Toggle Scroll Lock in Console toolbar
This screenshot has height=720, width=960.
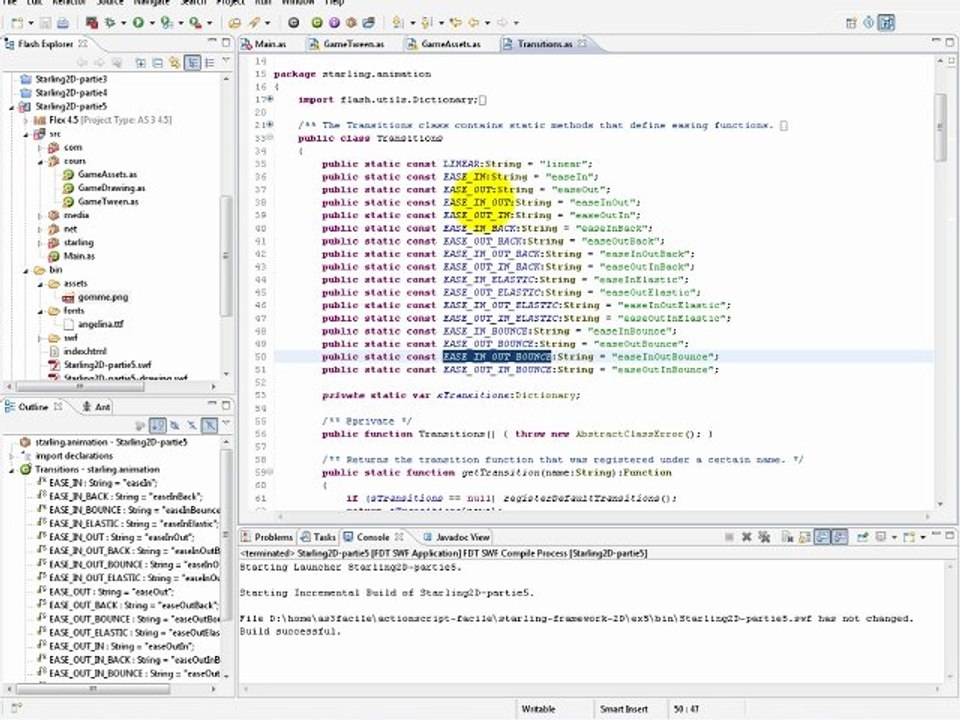click(804, 537)
